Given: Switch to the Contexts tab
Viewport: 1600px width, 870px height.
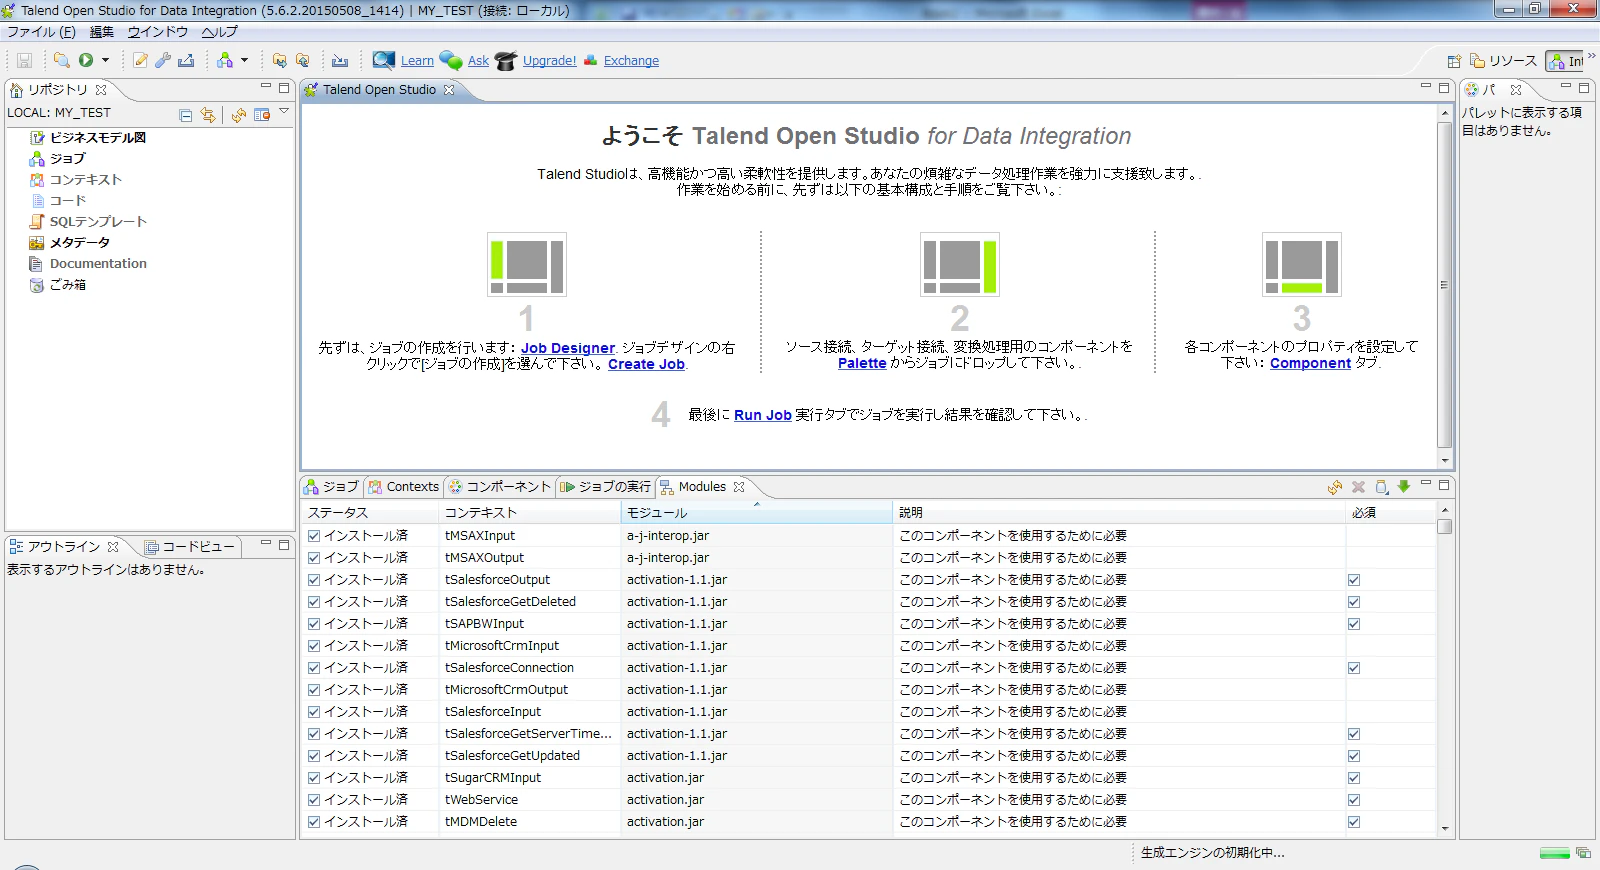Looking at the screenshot, I should pos(403,487).
